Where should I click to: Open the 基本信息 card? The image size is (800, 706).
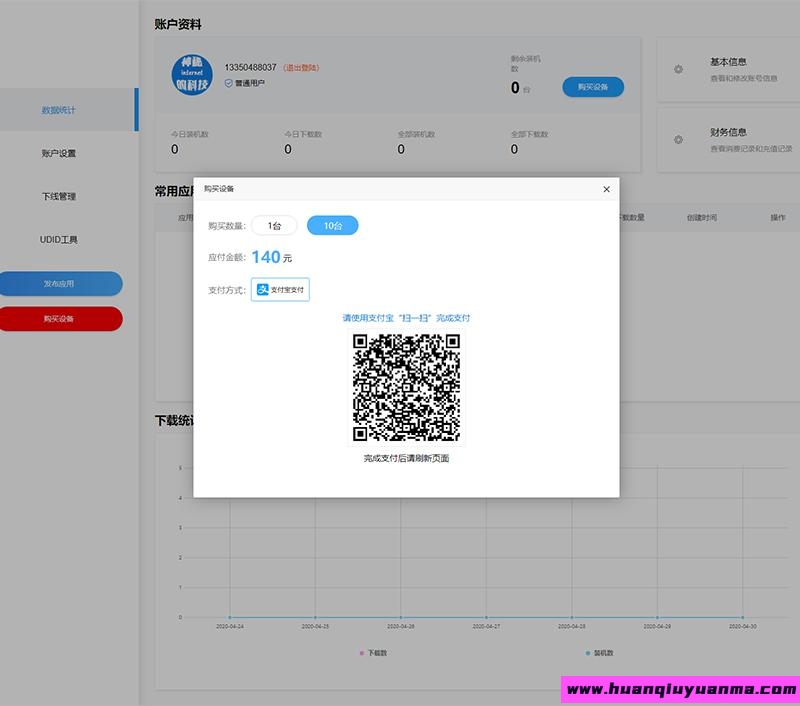click(x=729, y=69)
